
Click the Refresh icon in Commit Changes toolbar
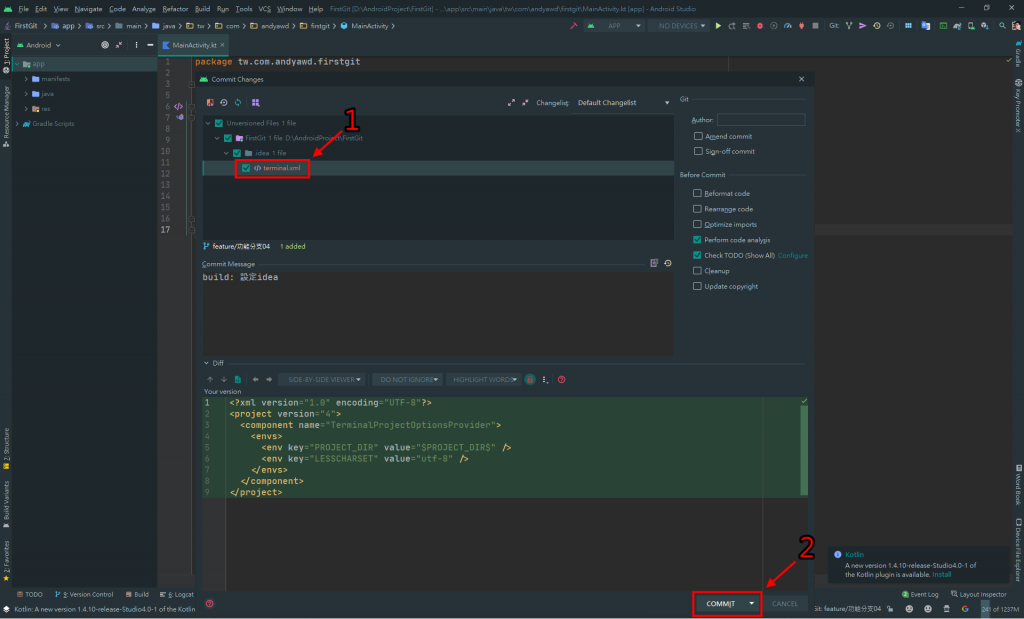238,103
